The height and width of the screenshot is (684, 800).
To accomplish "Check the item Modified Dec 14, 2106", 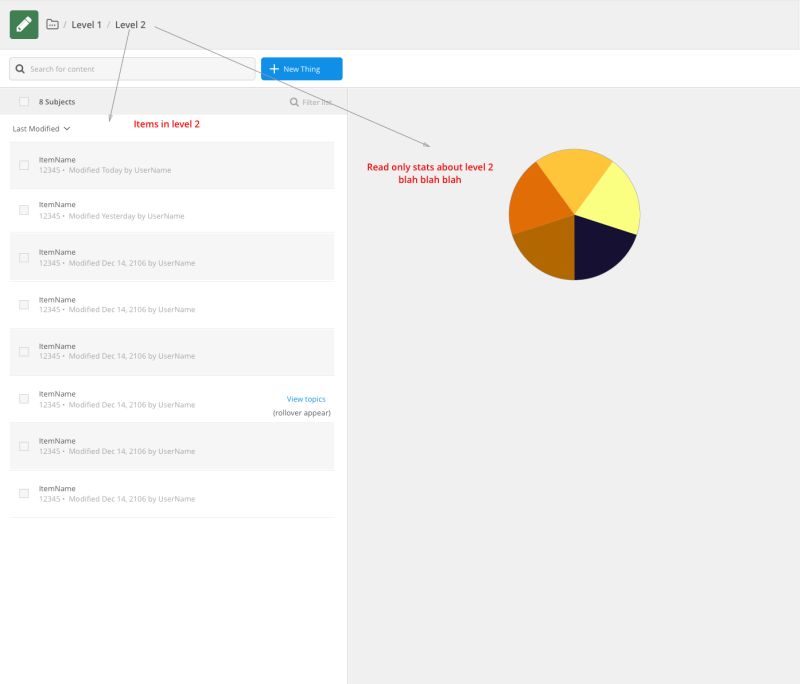I will [x=23, y=257].
